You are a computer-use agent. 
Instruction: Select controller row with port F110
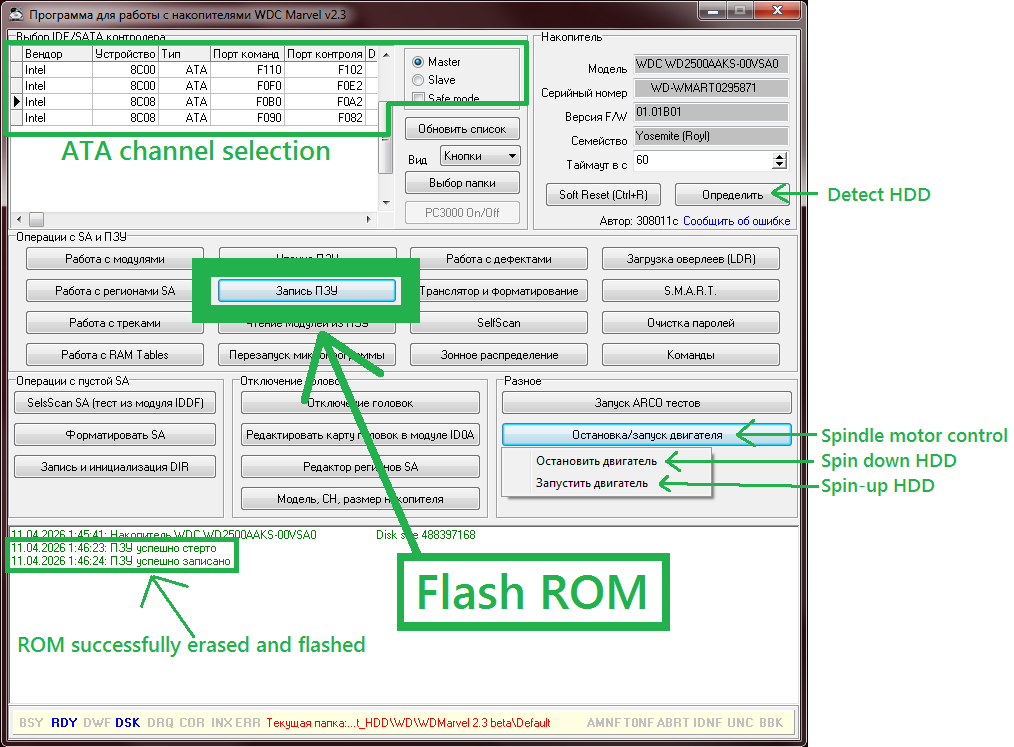[194, 70]
